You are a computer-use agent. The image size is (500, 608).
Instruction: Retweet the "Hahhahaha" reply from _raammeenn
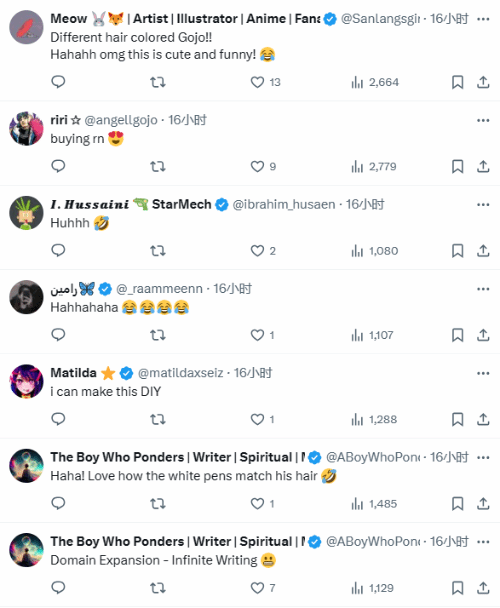pyautogui.click(x=158, y=335)
